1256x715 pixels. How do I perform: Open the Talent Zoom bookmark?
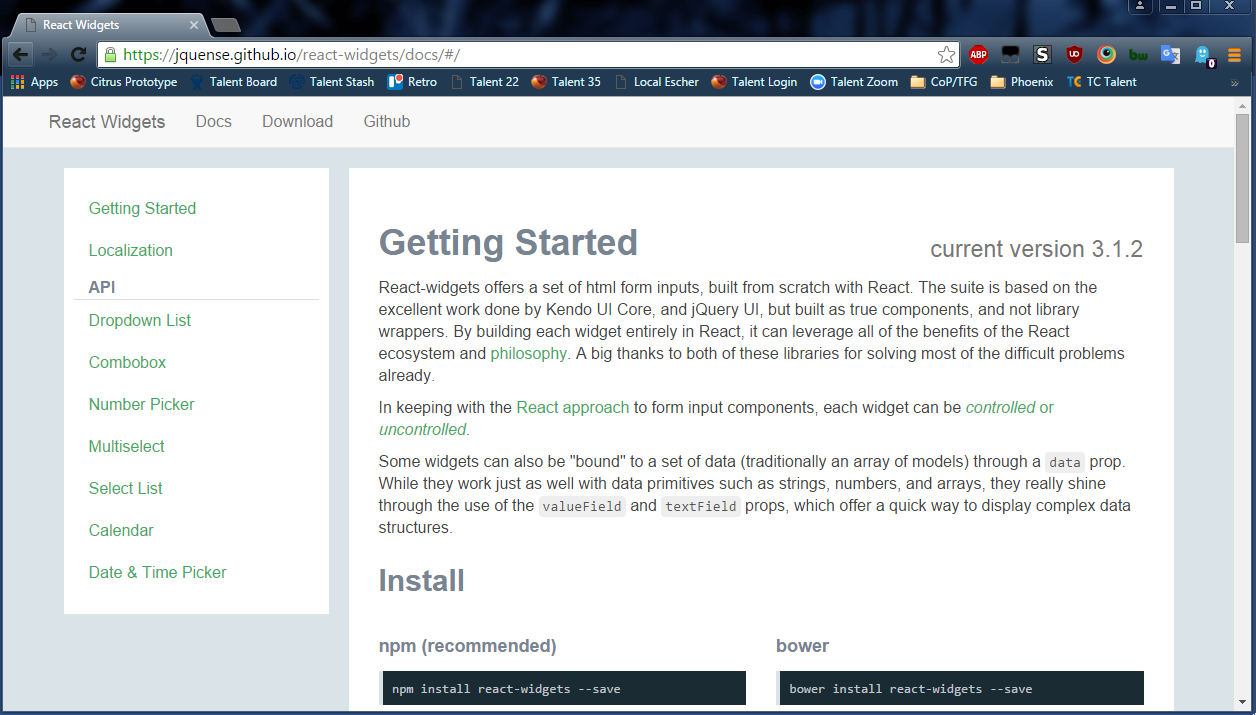click(854, 82)
